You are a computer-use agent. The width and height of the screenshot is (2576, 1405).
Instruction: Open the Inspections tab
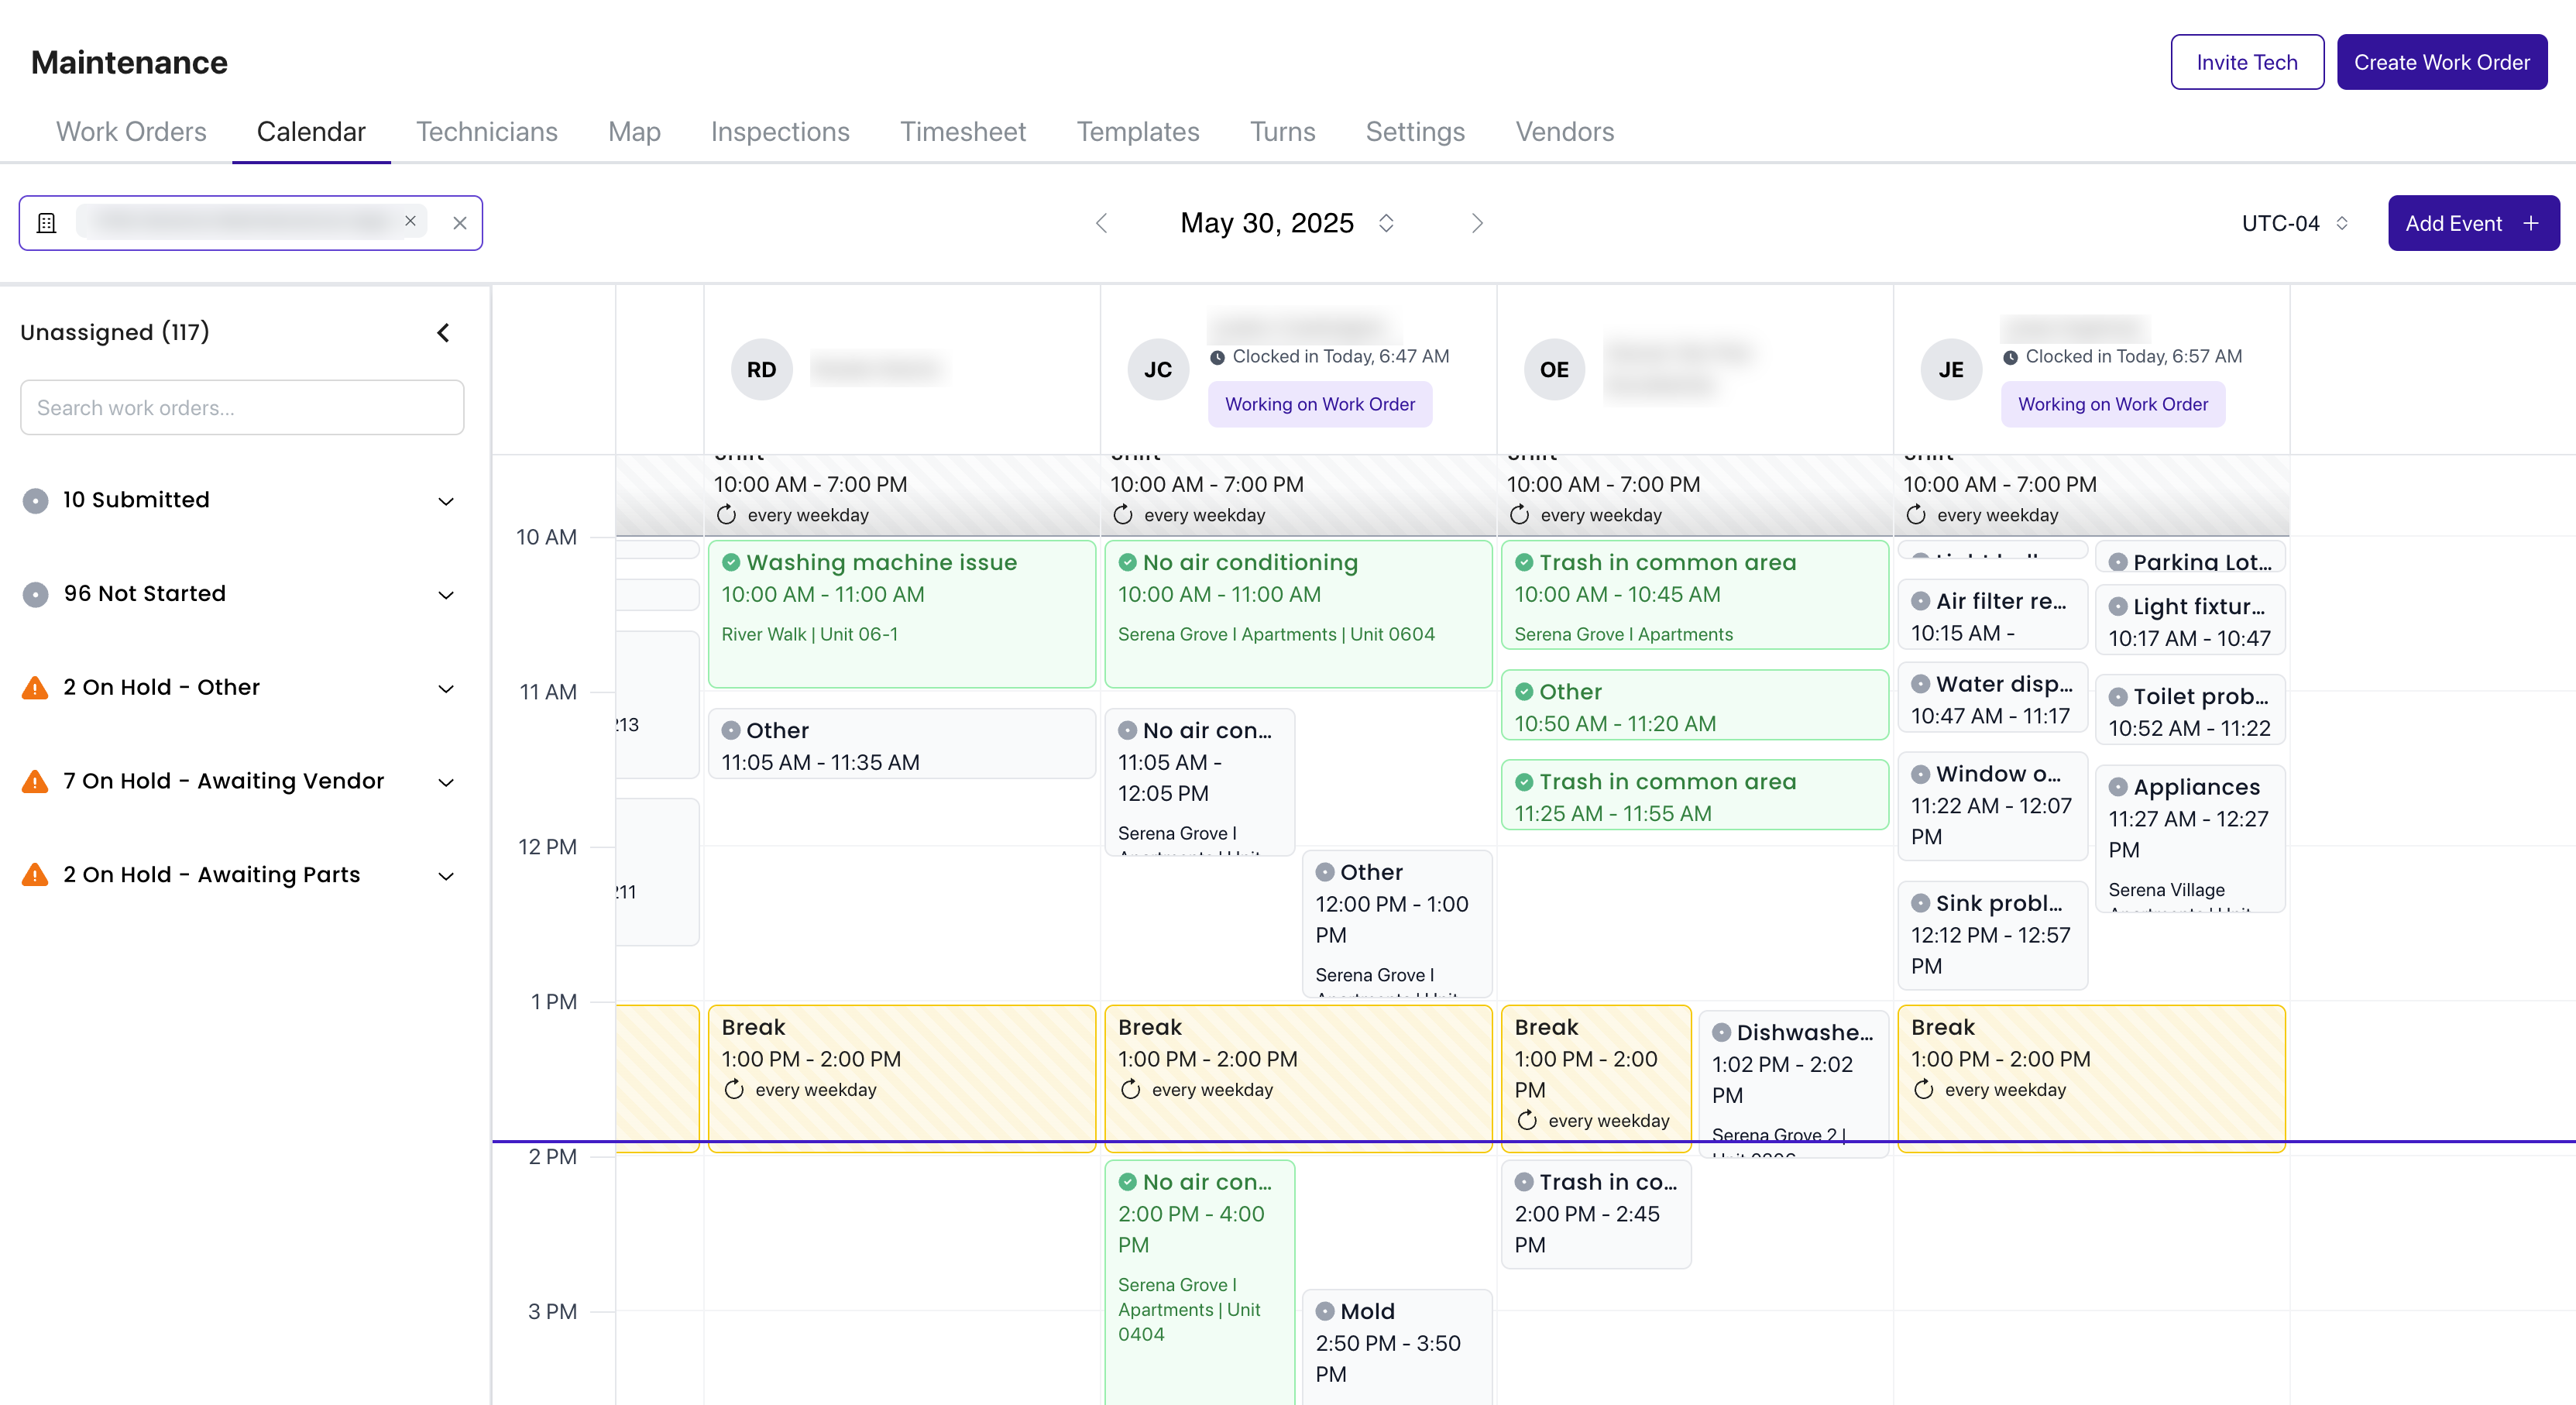tap(780, 131)
